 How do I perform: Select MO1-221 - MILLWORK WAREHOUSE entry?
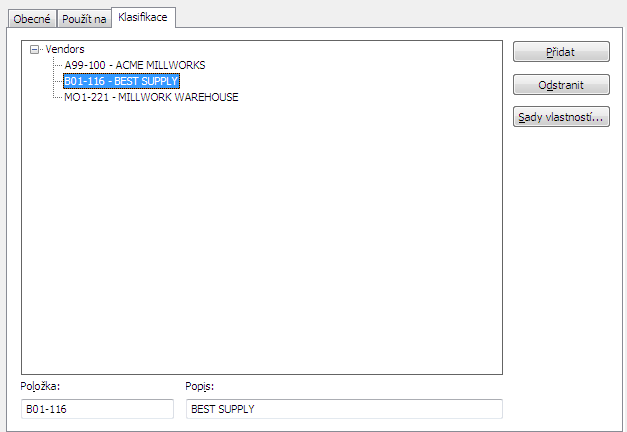(151, 97)
